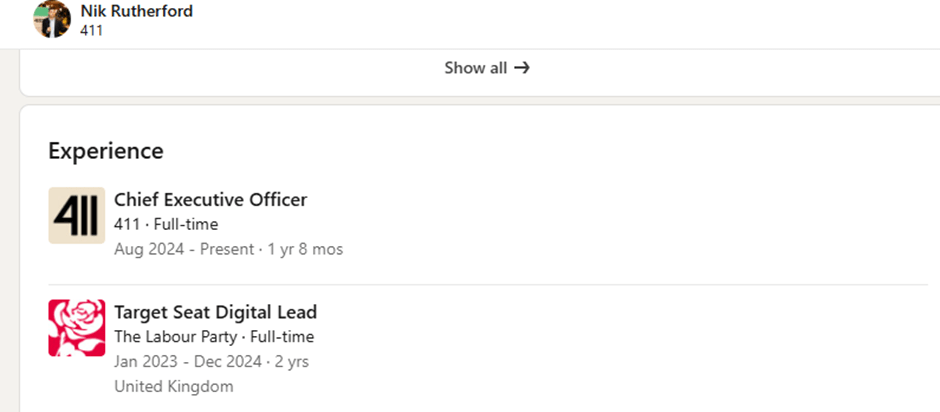Click the Aug 2024 - Present date range

pyautogui.click(x=184, y=249)
